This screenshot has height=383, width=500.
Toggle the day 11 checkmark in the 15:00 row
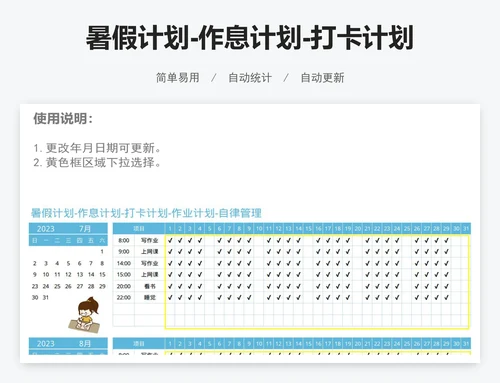[x=269, y=275]
